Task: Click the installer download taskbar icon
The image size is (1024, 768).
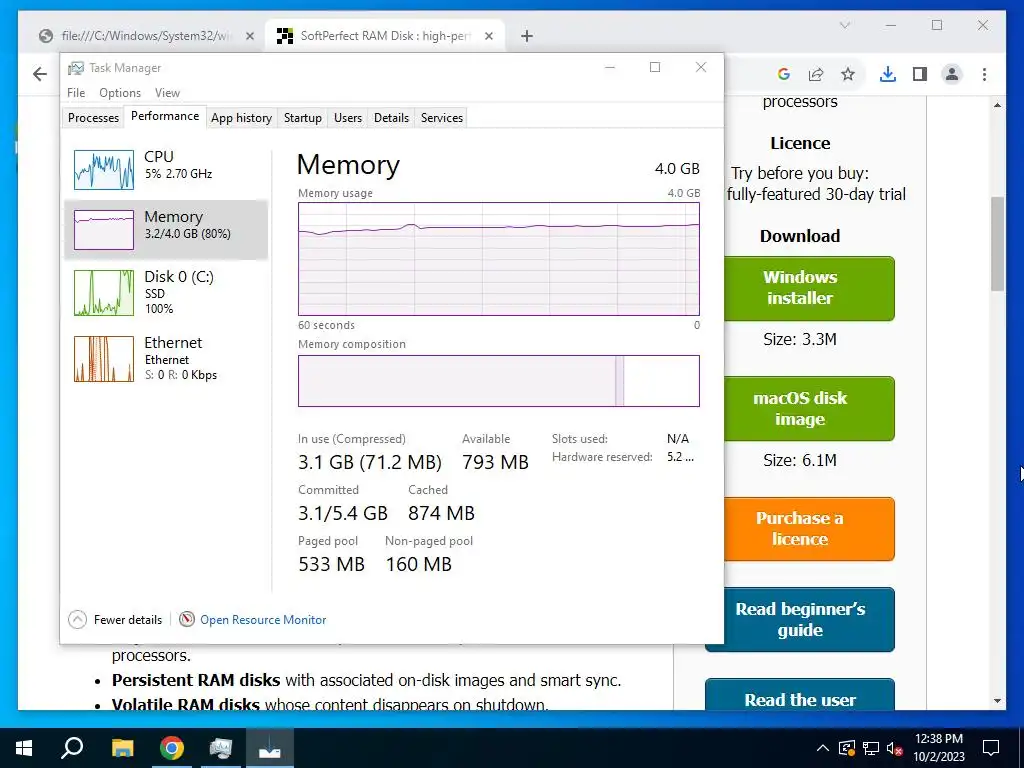Action: click(x=270, y=748)
